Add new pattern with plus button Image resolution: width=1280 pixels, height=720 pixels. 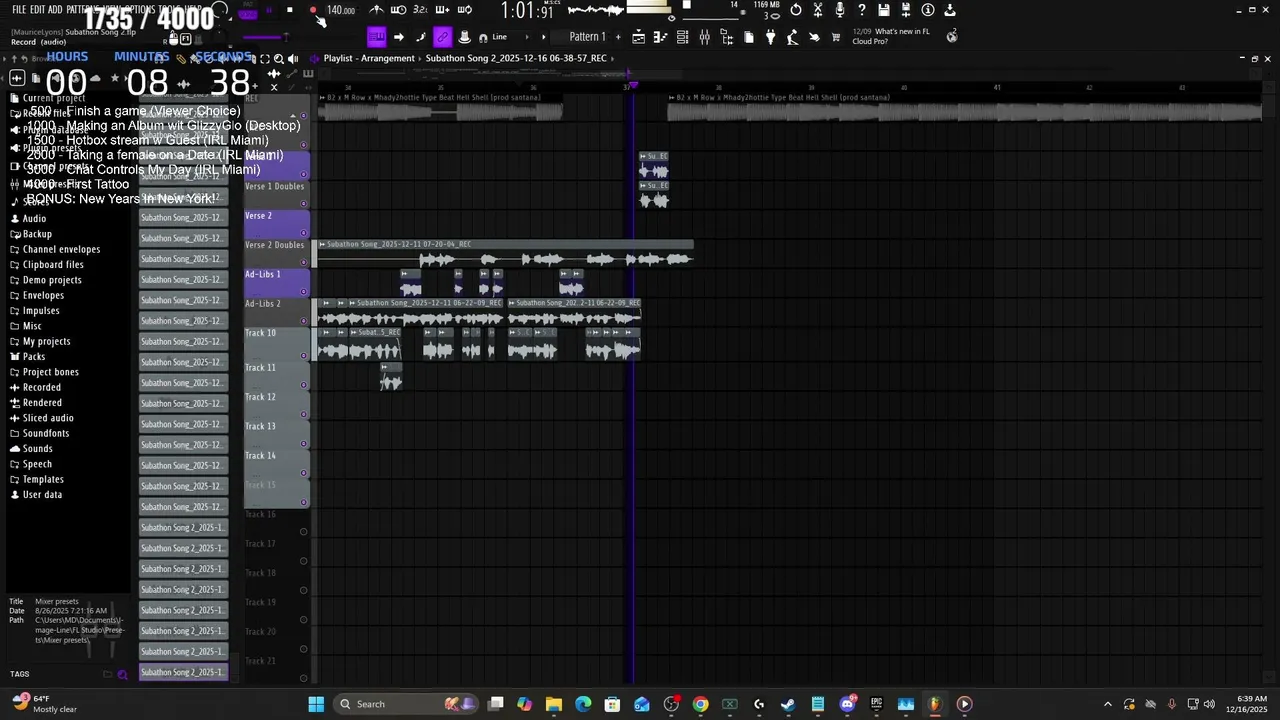[x=618, y=37]
